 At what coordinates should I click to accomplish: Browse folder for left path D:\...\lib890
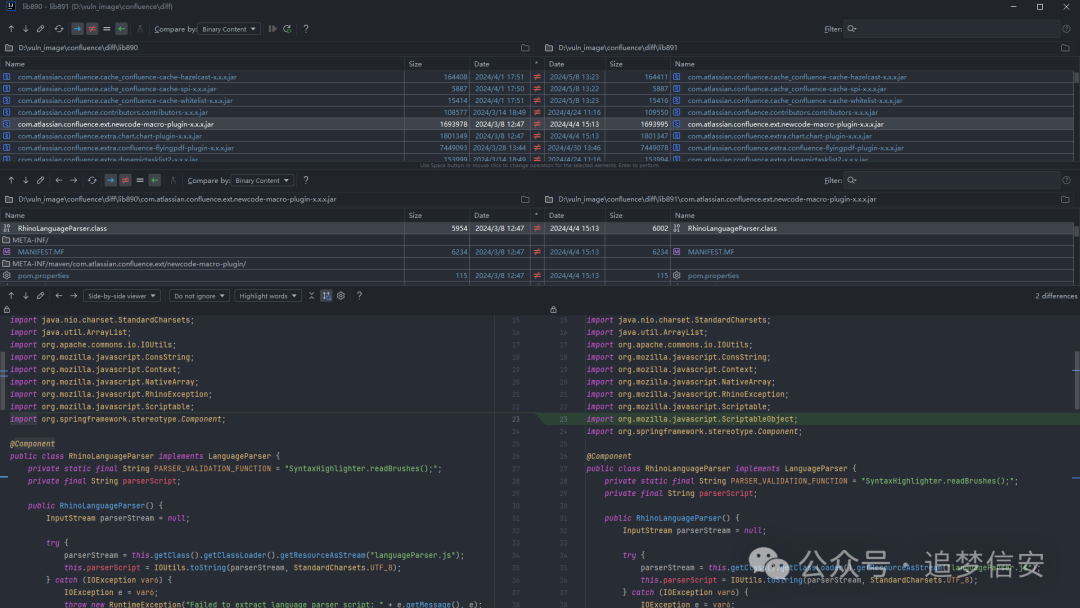click(x=526, y=48)
